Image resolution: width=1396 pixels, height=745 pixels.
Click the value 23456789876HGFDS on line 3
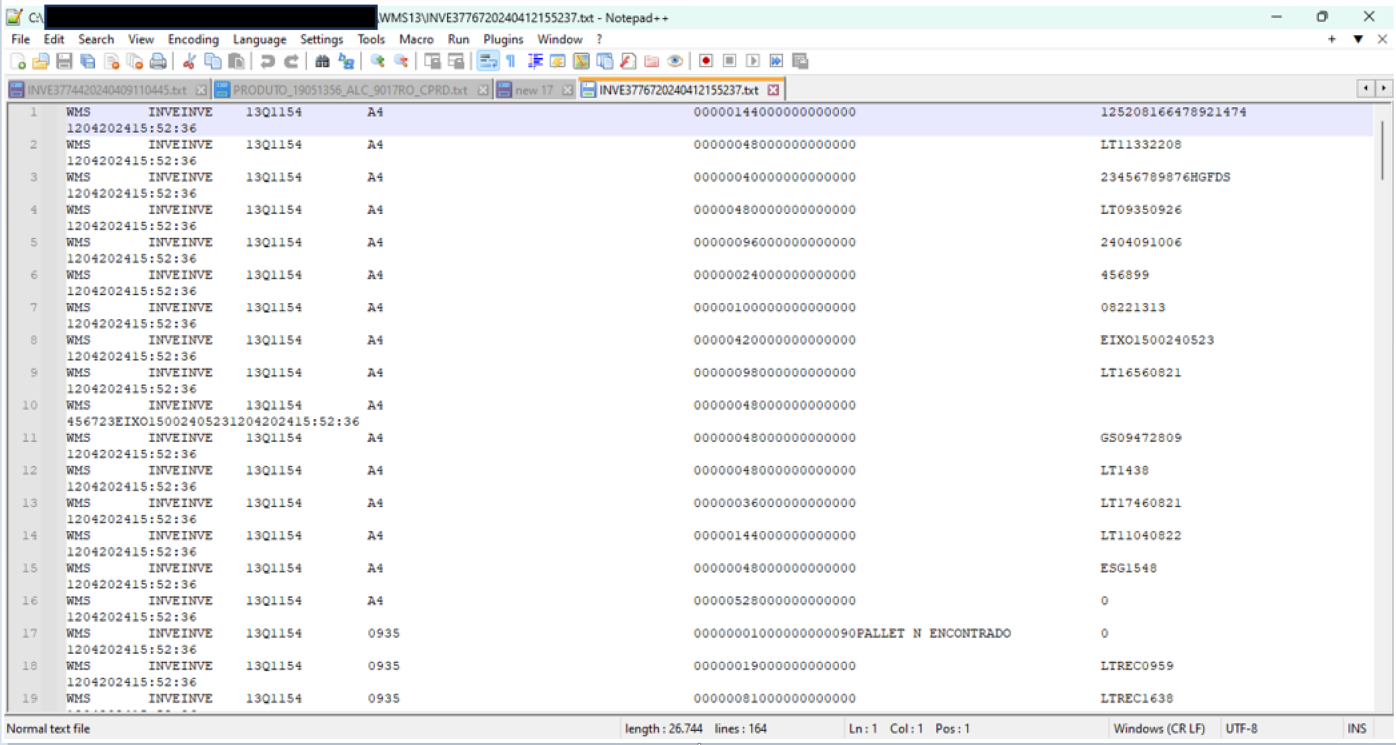click(x=1165, y=177)
